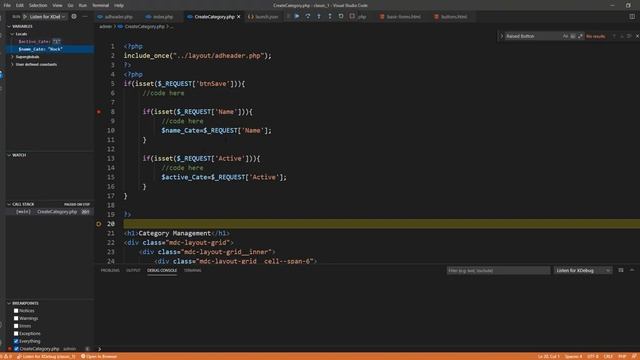Click the debug console prompt arrow
The image size is (640, 360).
[99, 349]
